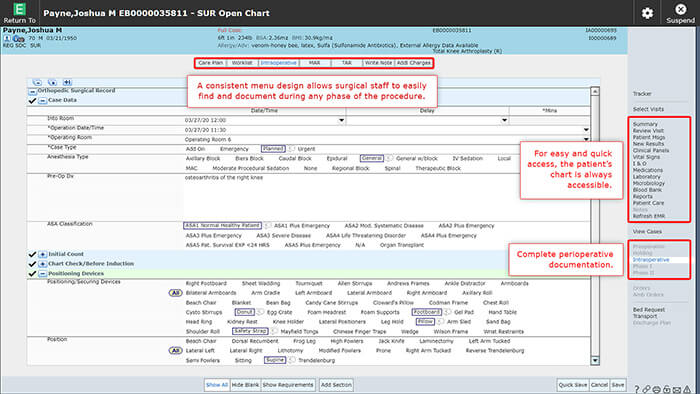The height and width of the screenshot is (394, 700).
Task: Click the envelope mail icon in footer
Action: pos(677,390)
